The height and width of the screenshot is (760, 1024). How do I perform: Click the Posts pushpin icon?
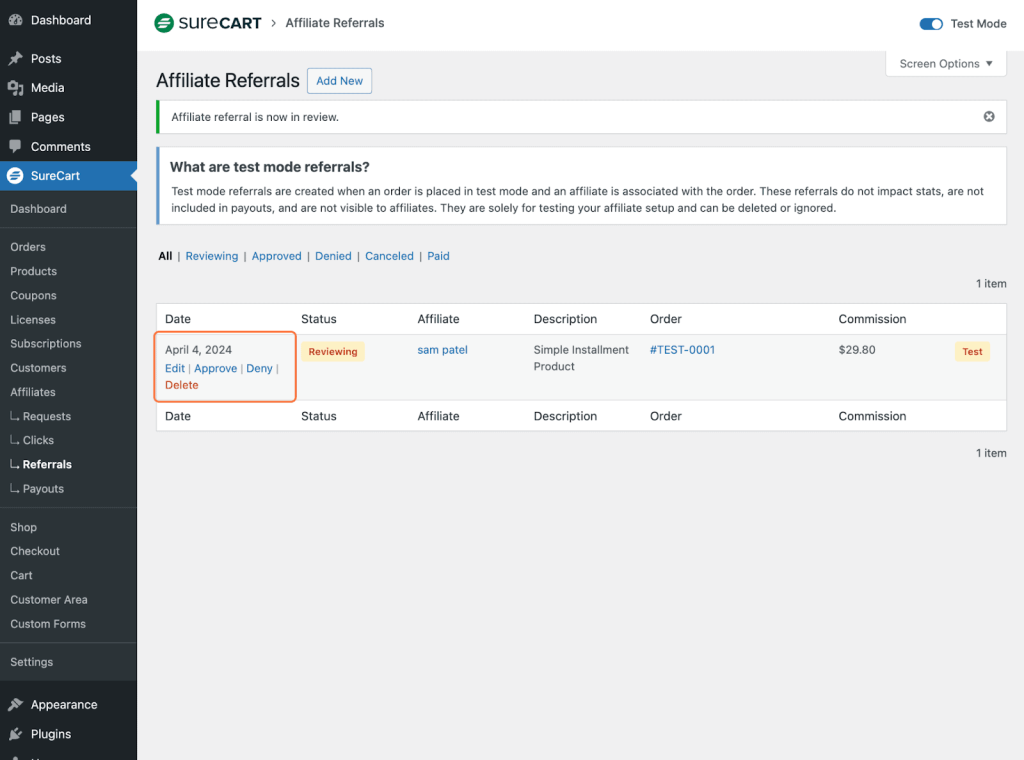(15, 59)
